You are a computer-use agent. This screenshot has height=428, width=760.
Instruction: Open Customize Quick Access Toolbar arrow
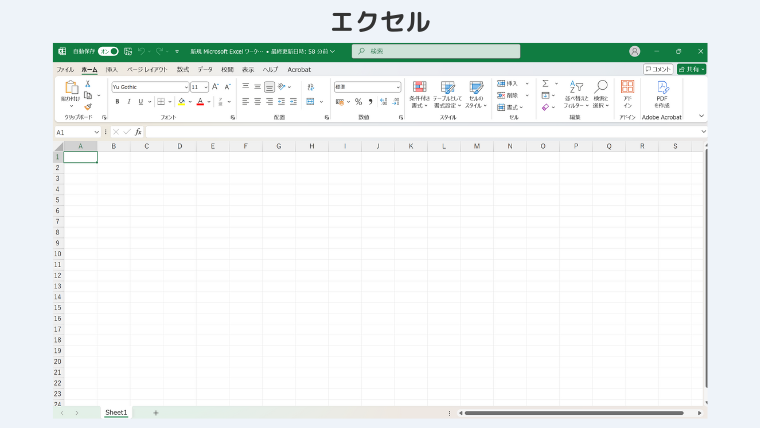177,51
